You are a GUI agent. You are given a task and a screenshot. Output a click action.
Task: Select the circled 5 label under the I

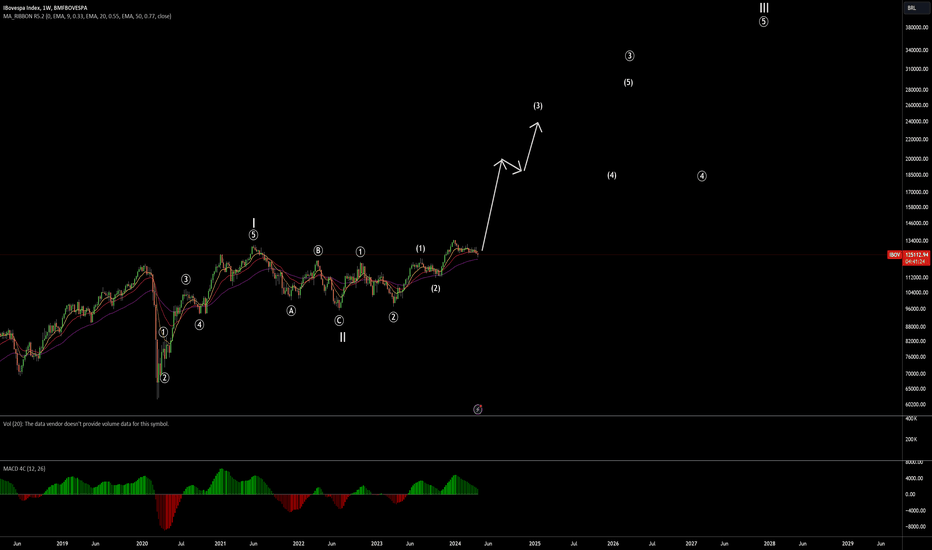pyautogui.click(x=254, y=235)
